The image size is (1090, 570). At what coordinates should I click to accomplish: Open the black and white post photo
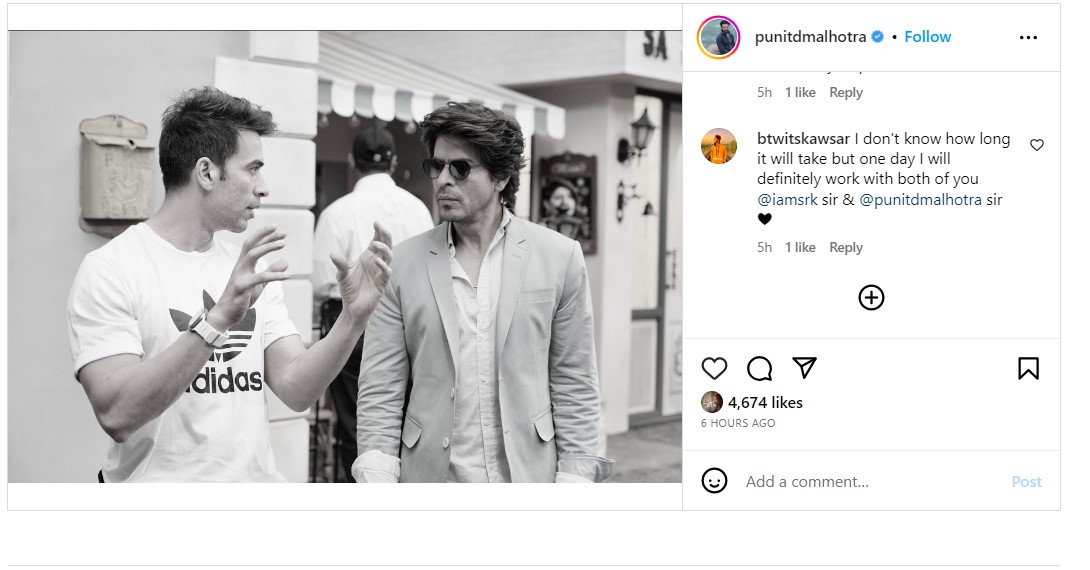click(345, 257)
